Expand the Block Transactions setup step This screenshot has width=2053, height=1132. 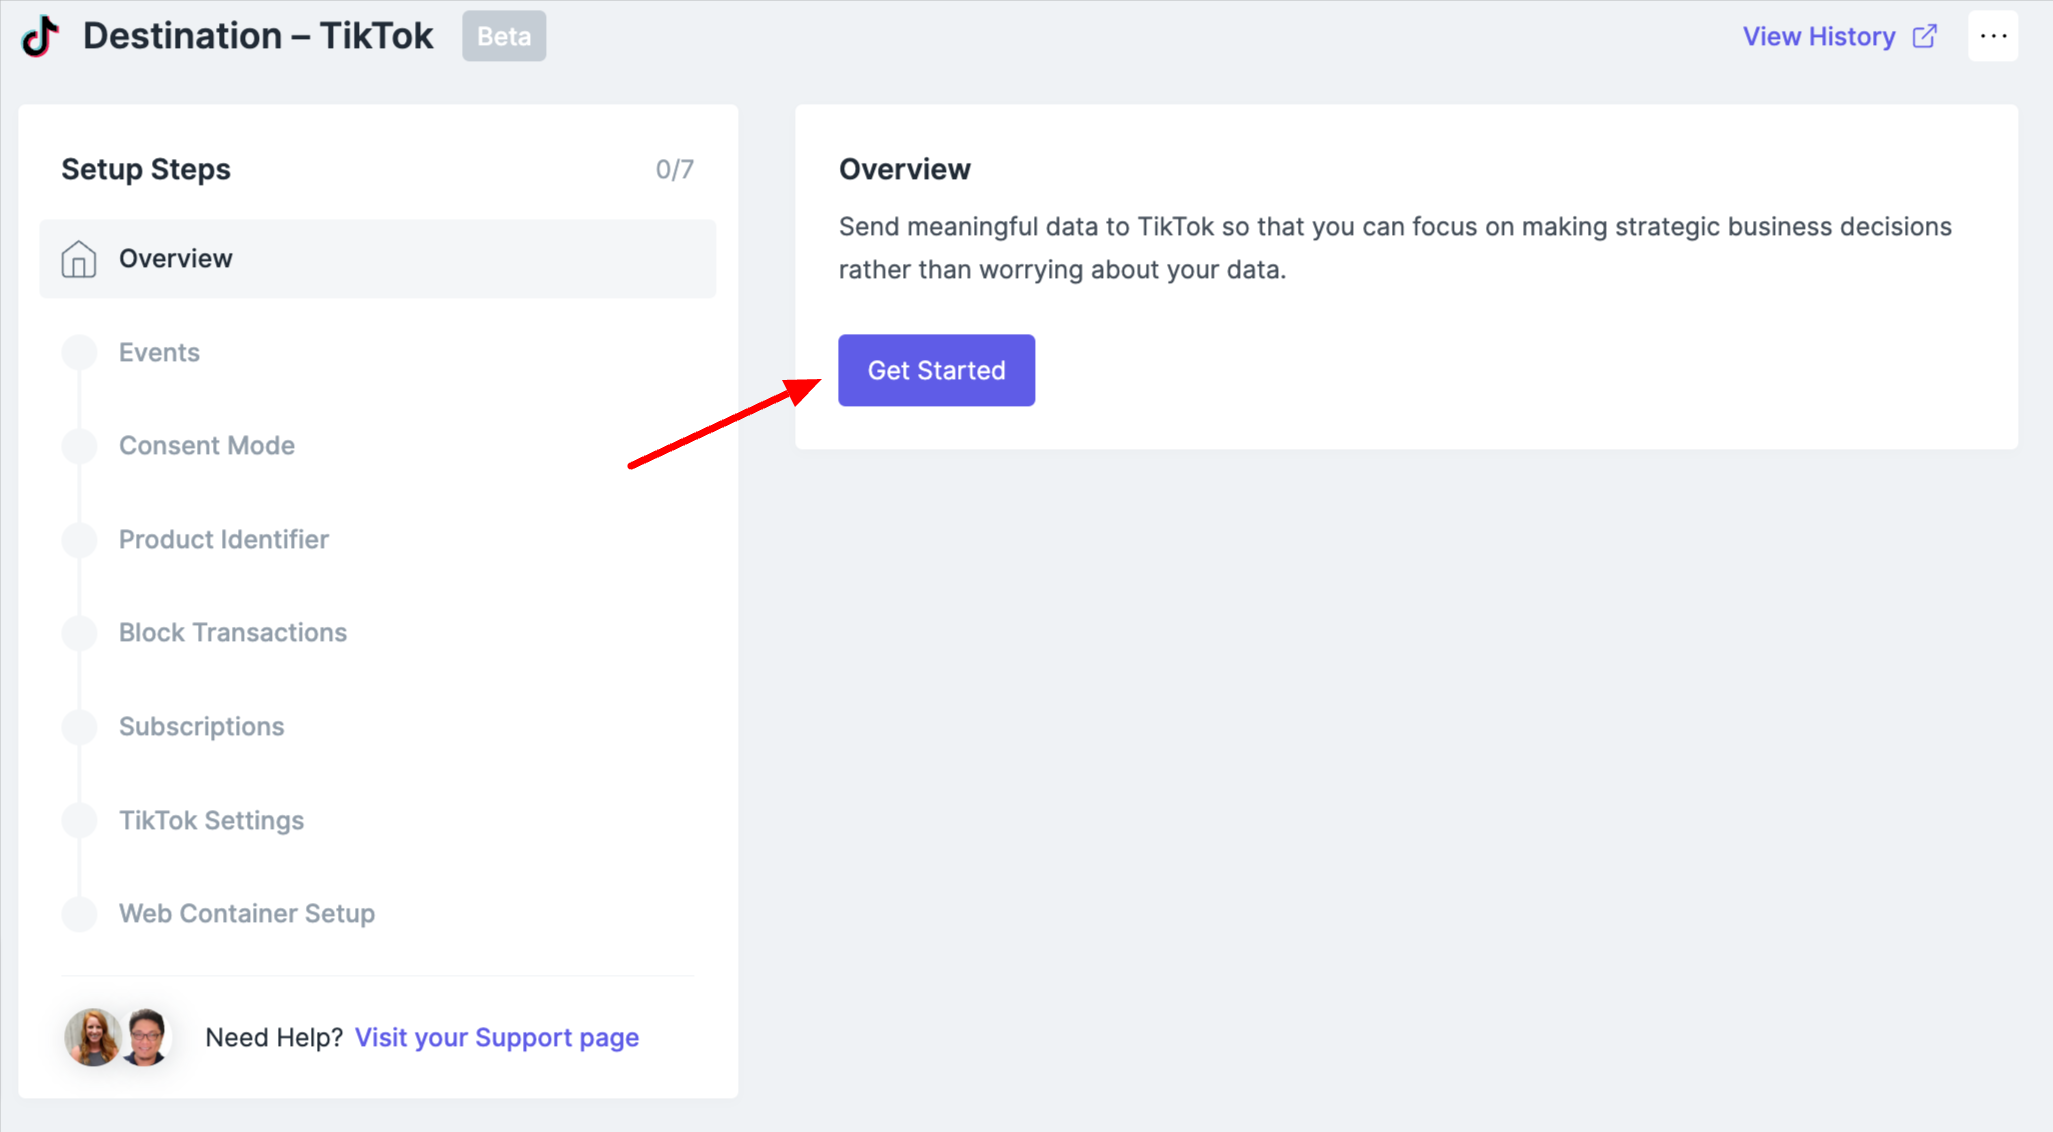(233, 632)
